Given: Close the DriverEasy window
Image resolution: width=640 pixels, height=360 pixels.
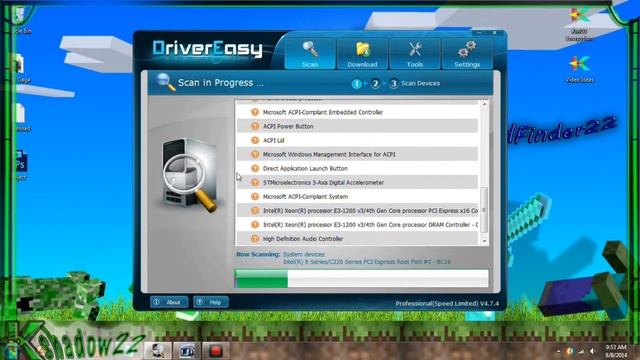Looking at the screenshot, I should coord(494,33).
